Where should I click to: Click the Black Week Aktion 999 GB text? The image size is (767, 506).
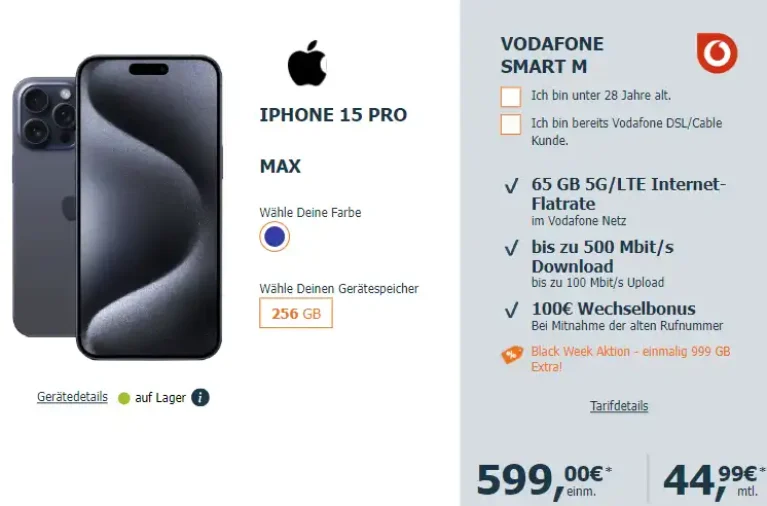[631, 359]
